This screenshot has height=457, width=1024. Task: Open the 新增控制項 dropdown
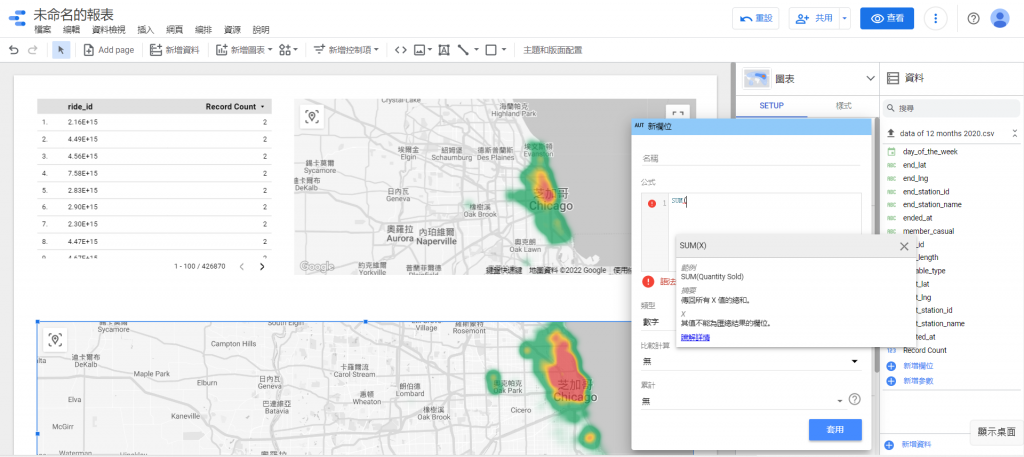click(346, 50)
